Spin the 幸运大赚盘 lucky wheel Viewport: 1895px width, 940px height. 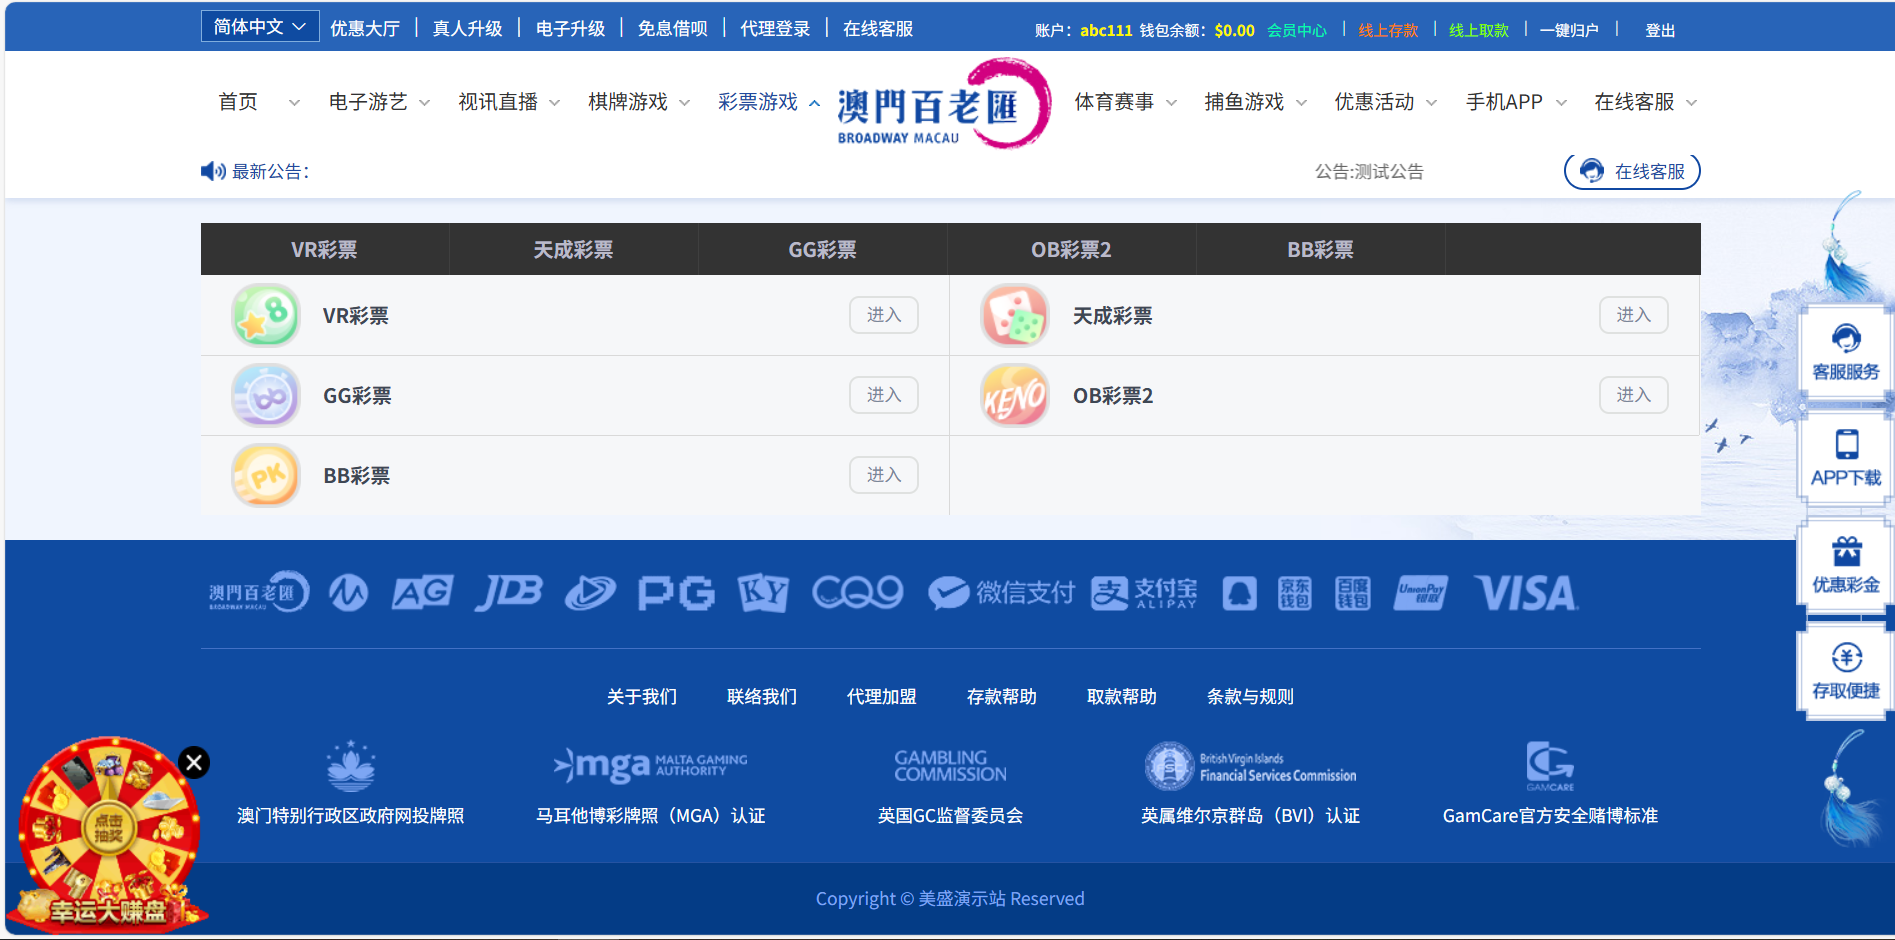pyautogui.click(x=108, y=829)
